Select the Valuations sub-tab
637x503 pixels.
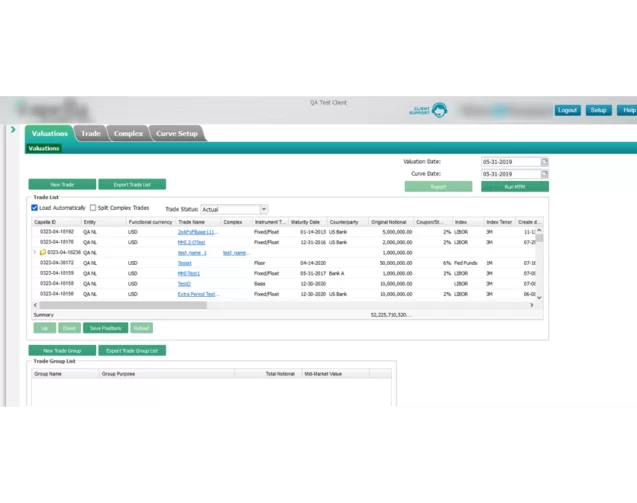pos(44,148)
